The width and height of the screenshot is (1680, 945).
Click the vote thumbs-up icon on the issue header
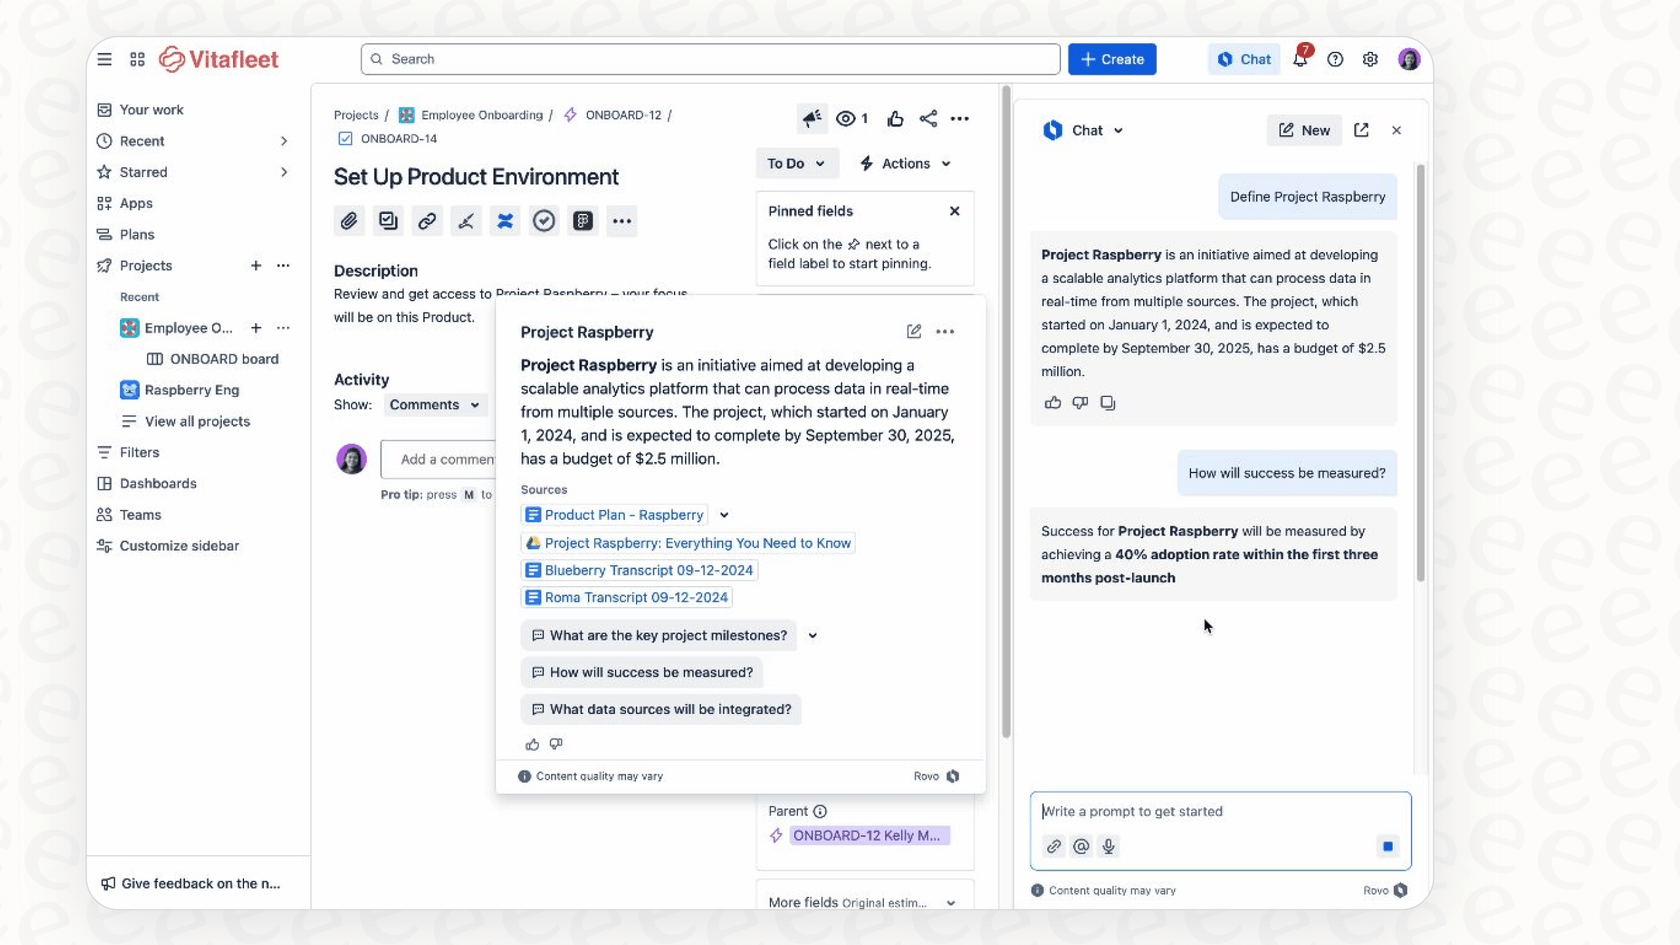(895, 118)
